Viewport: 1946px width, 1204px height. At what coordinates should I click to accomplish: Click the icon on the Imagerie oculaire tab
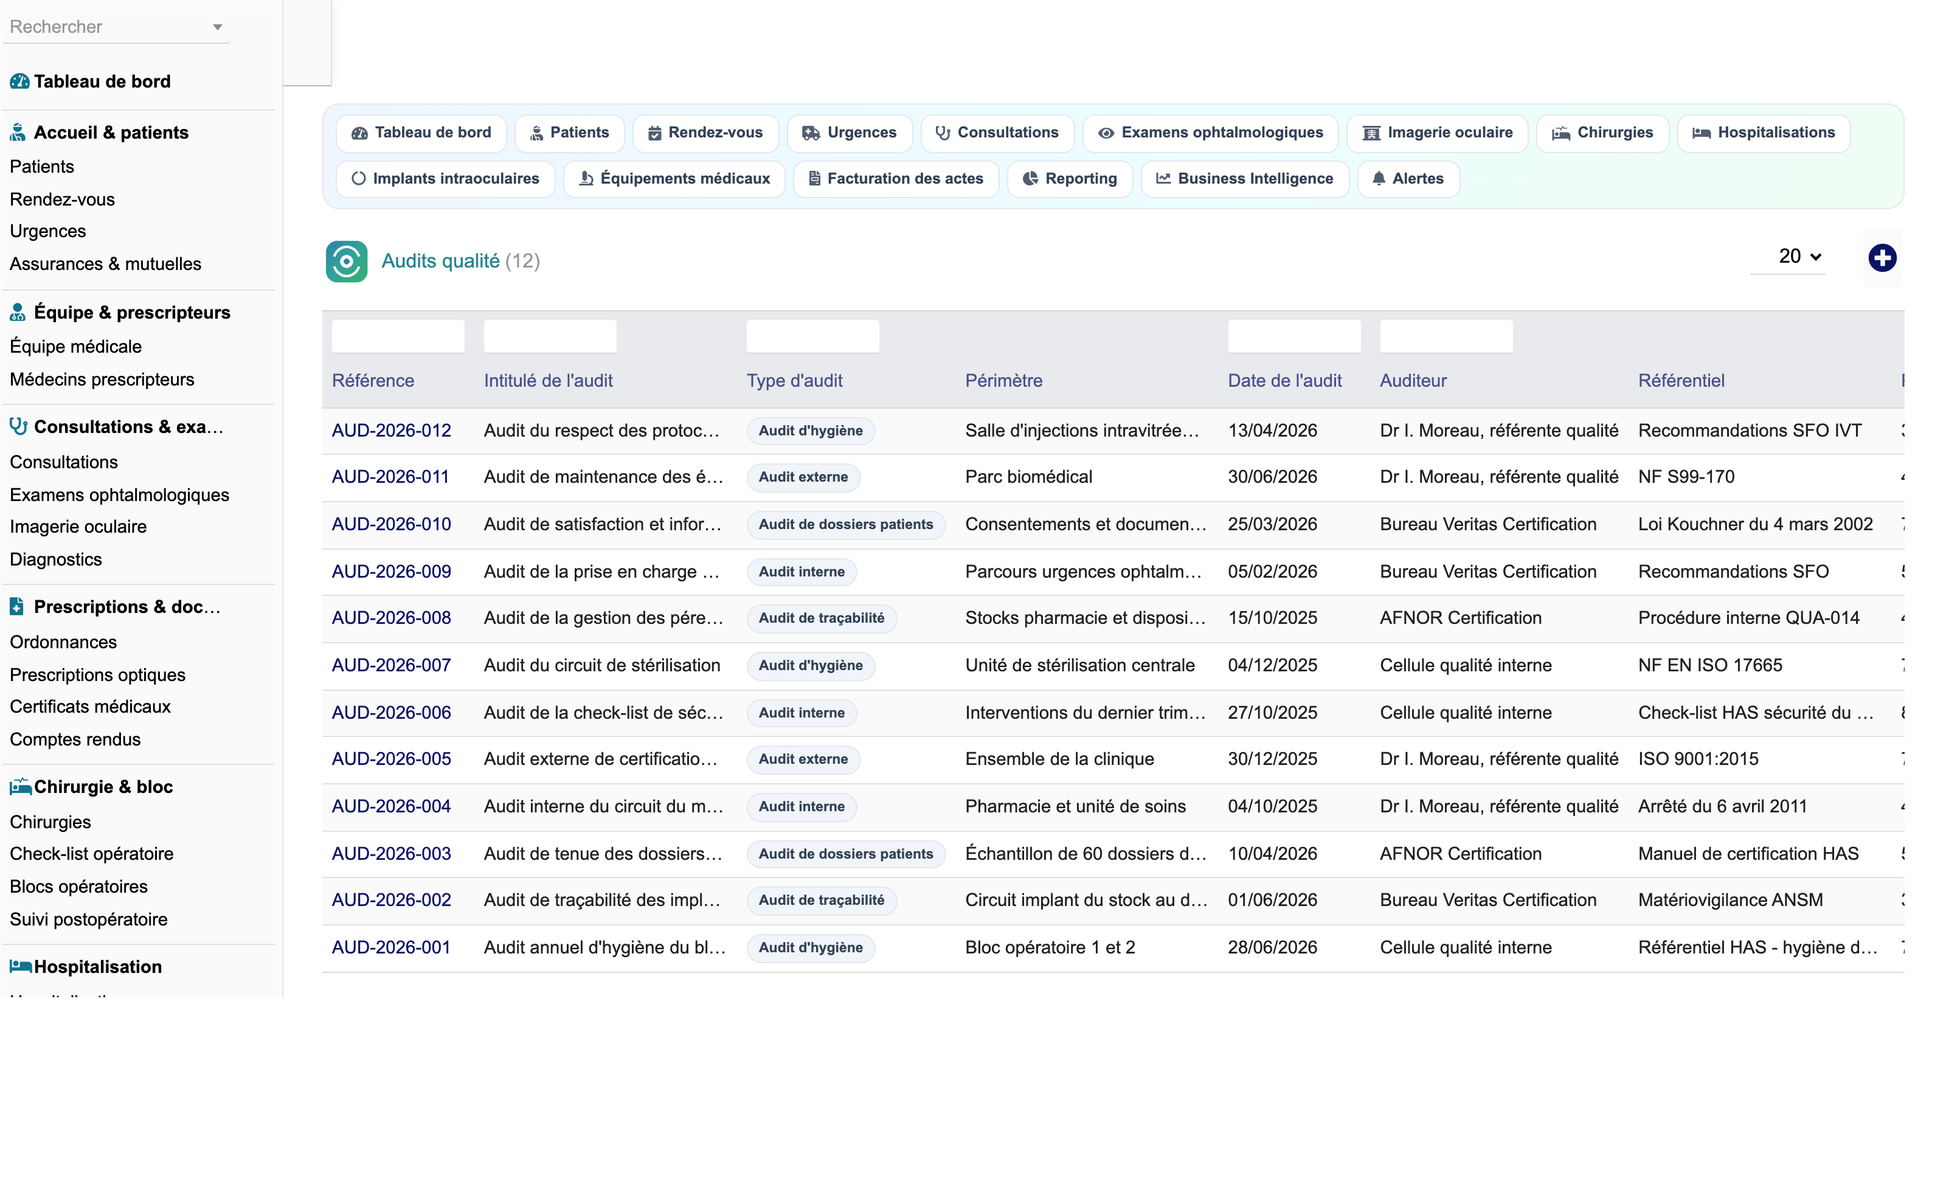pos(1372,133)
